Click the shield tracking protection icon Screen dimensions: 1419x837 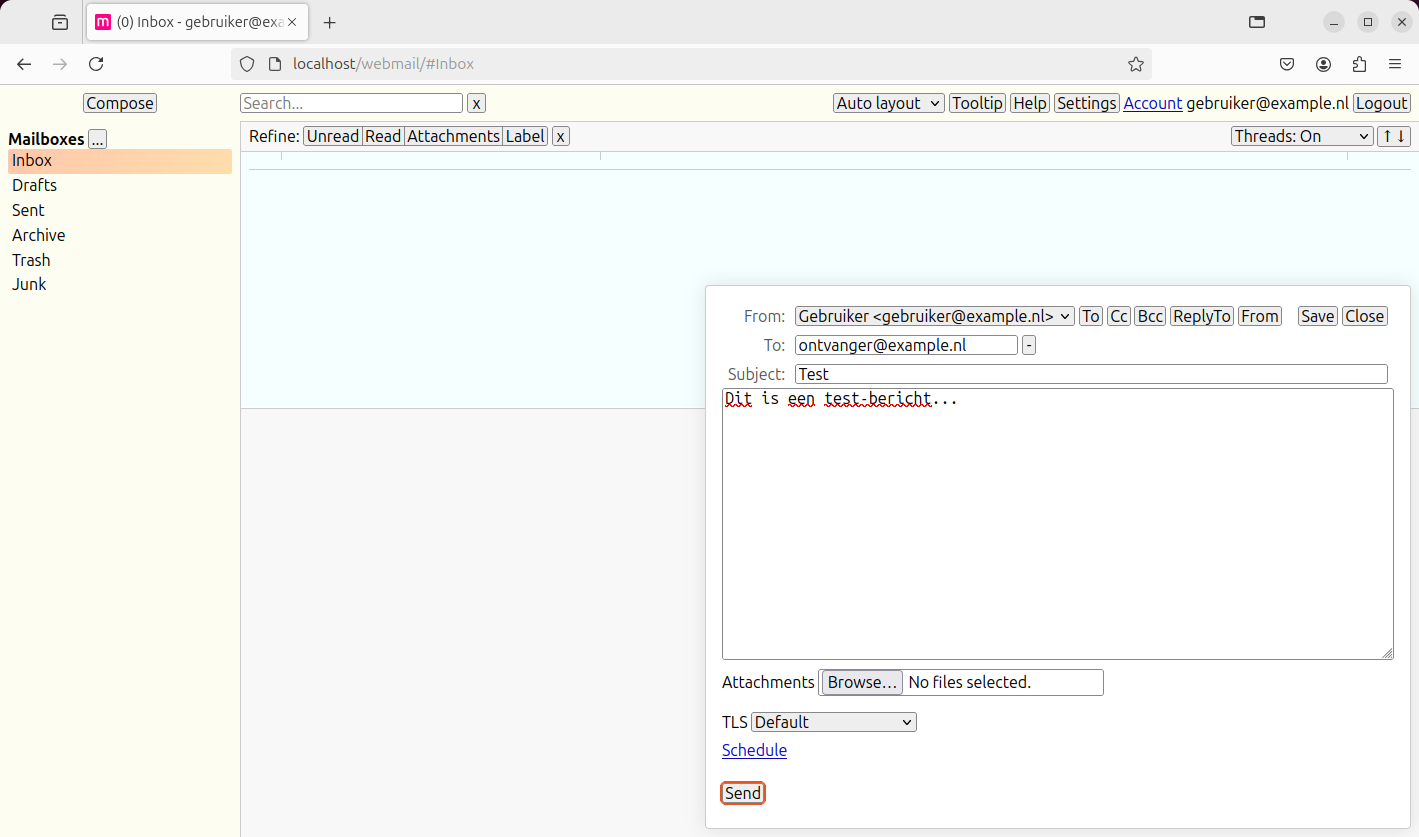[x=247, y=64]
